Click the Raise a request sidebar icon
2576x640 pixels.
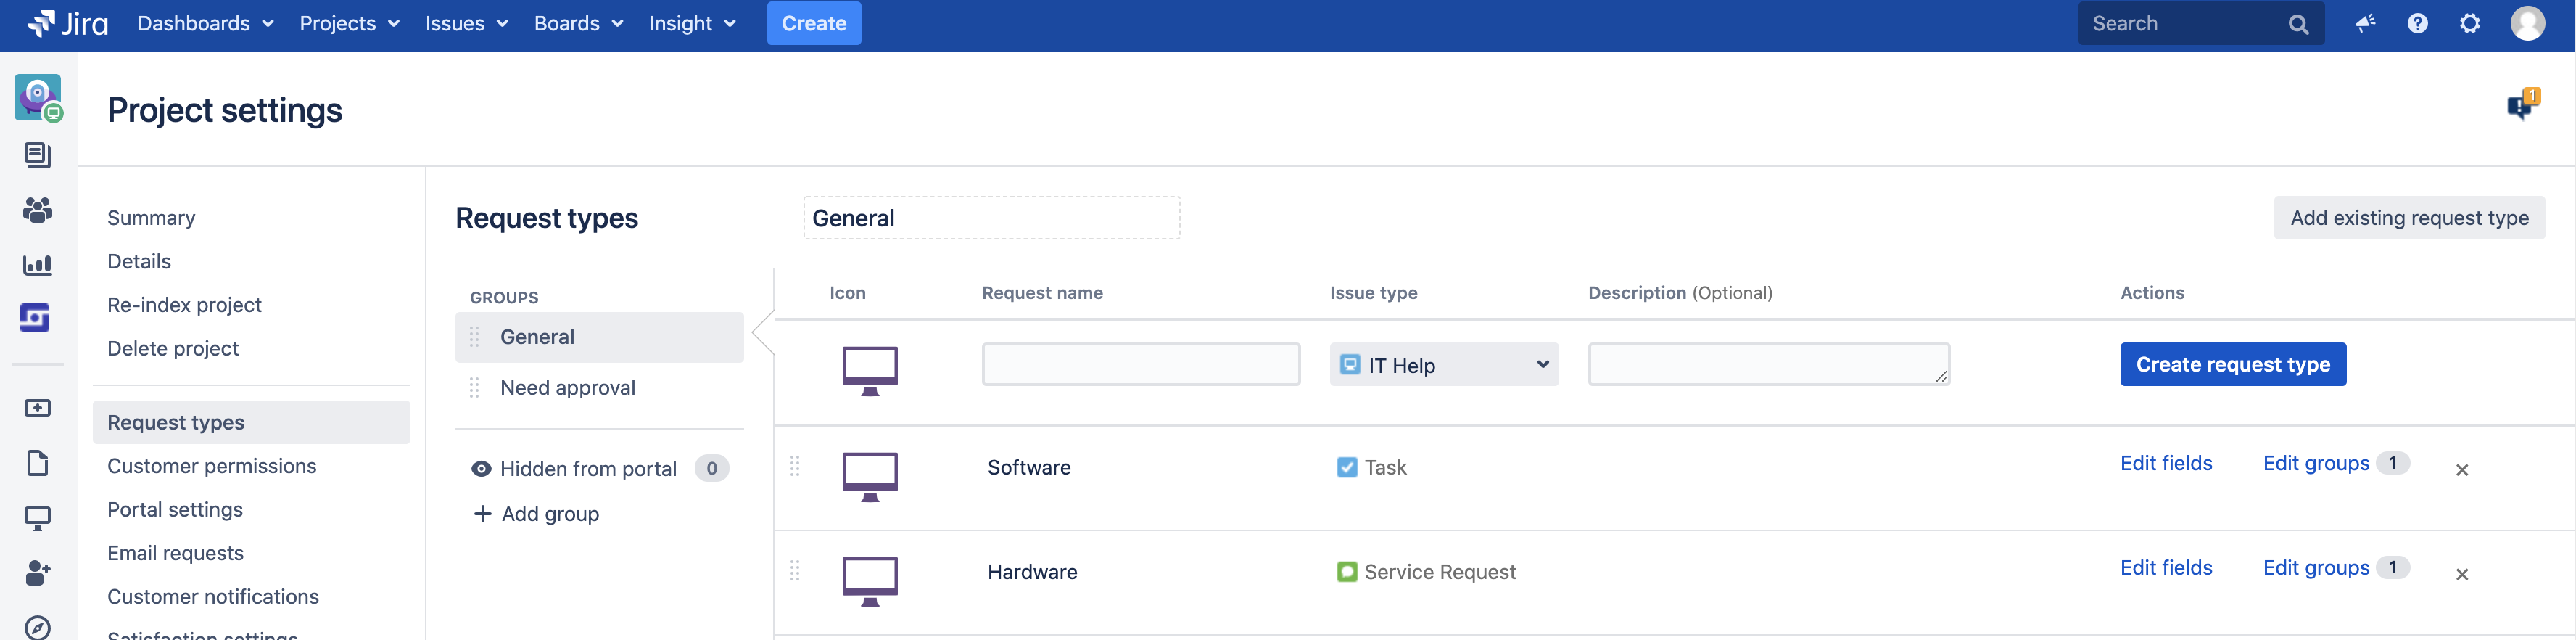tap(38, 408)
